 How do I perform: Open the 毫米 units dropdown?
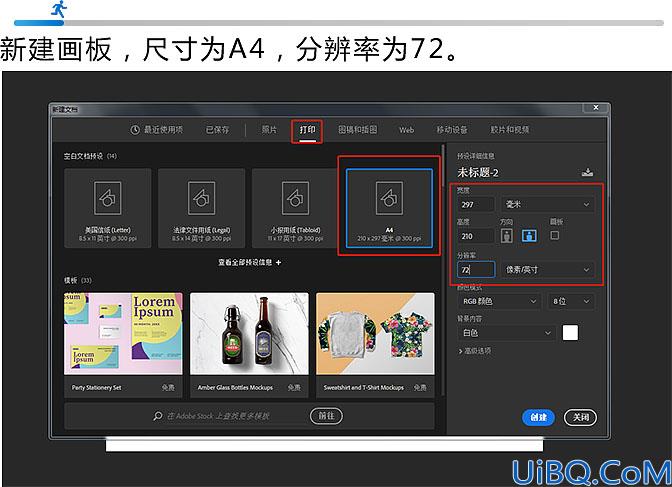pos(548,204)
